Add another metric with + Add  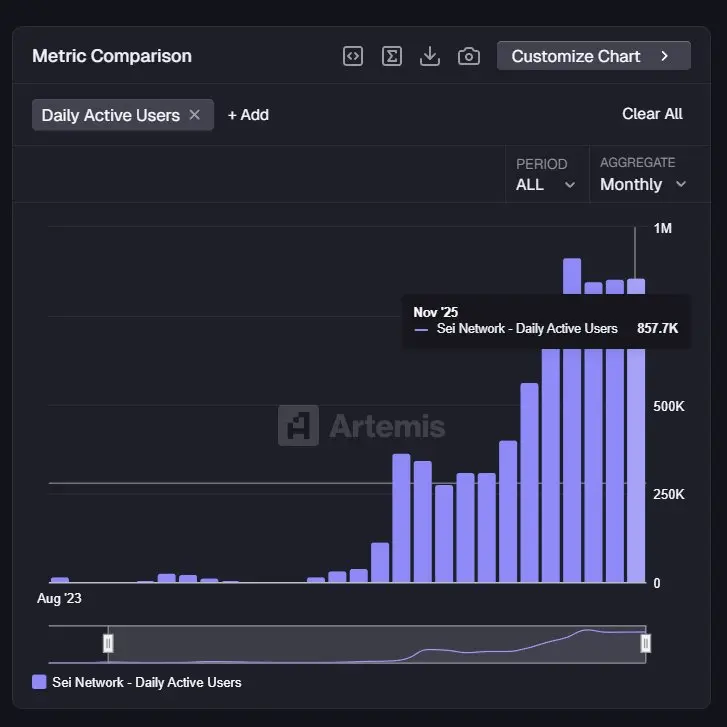(x=248, y=115)
